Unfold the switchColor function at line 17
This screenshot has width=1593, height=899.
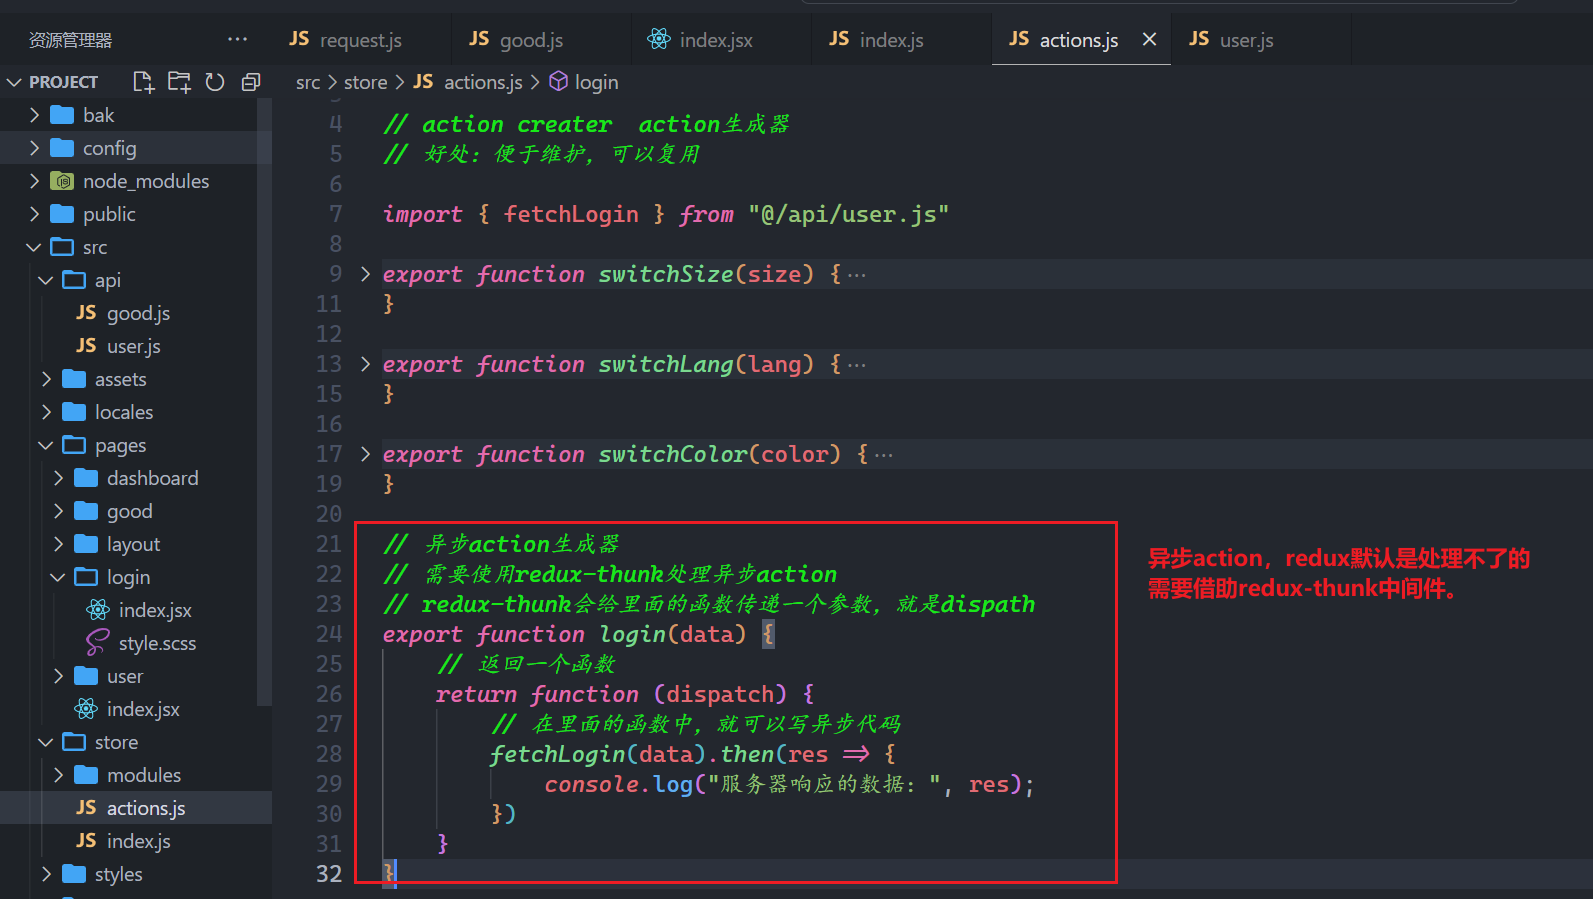click(x=365, y=454)
